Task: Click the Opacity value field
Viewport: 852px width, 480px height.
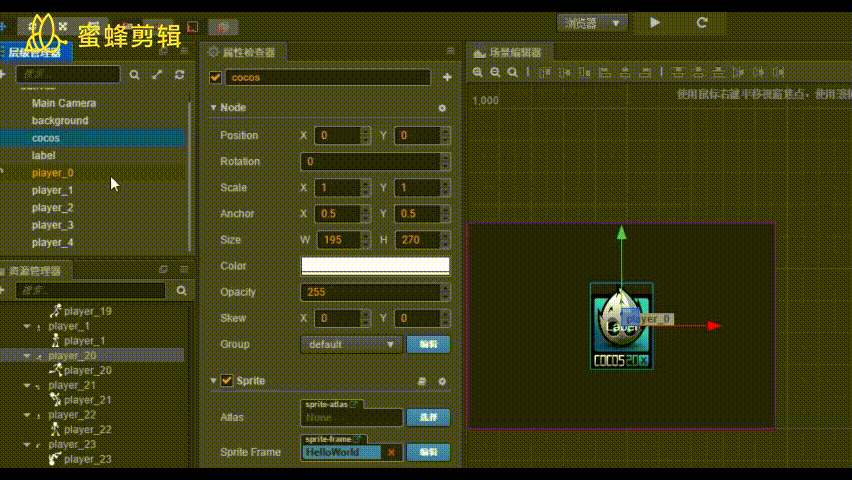Action: 371,292
